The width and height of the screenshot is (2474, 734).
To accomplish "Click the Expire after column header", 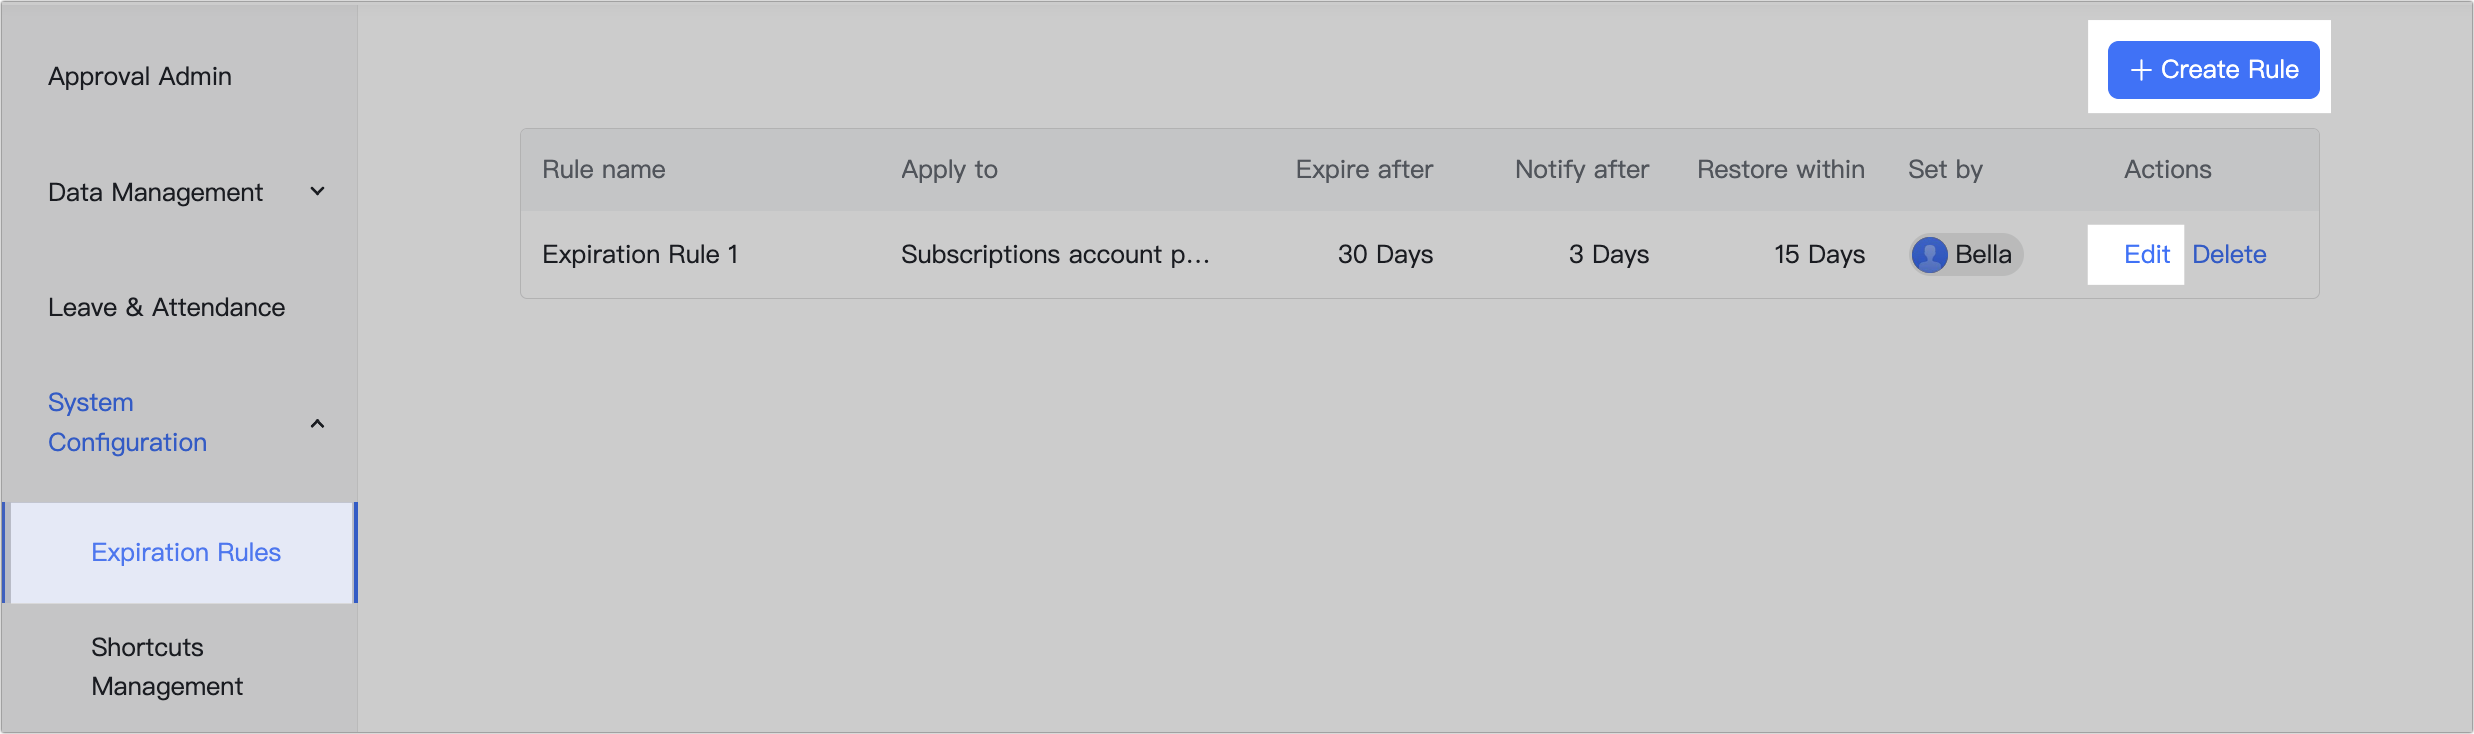I will (1364, 169).
